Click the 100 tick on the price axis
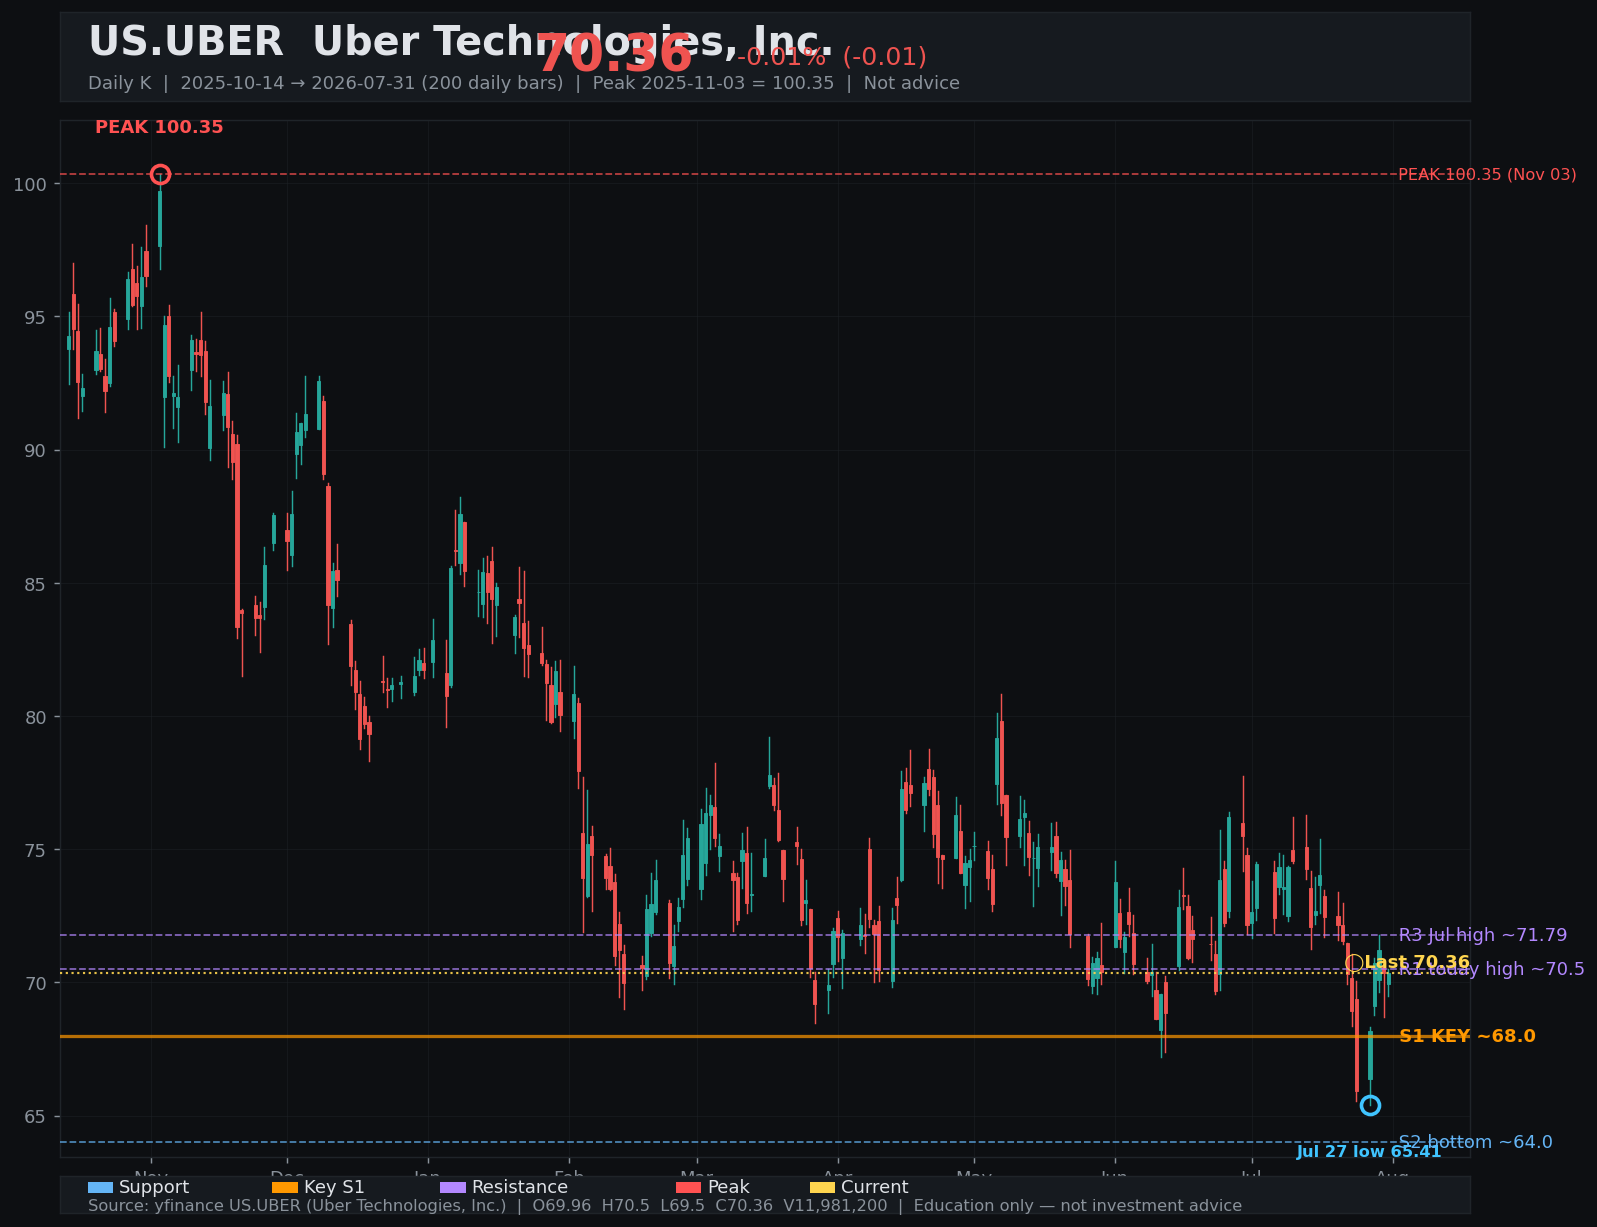The width and height of the screenshot is (1597, 1227). click(31, 184)
